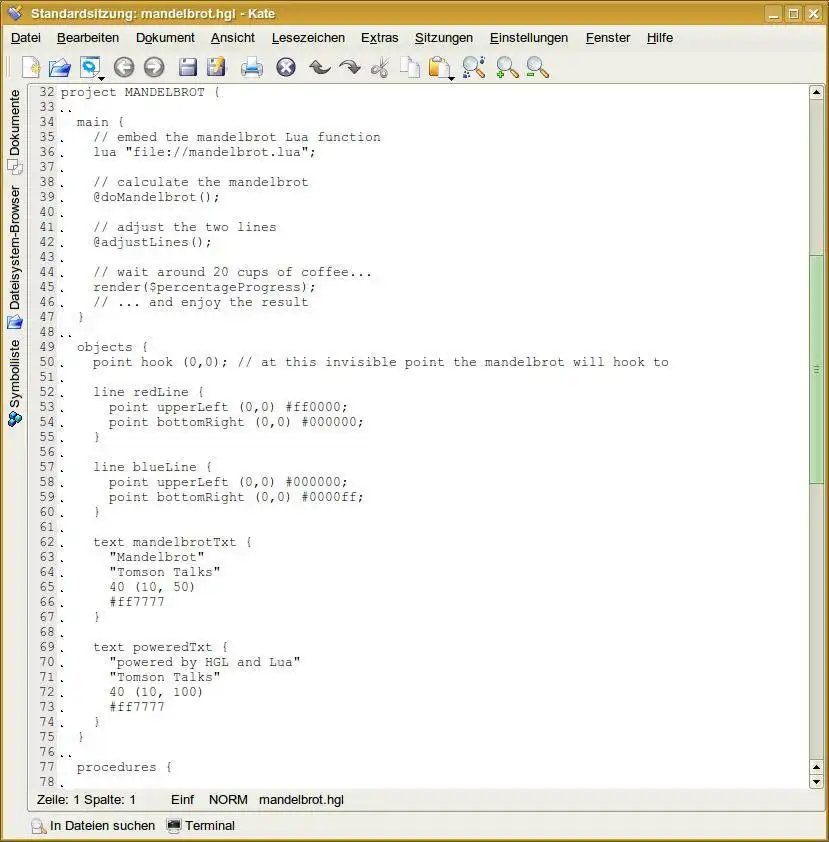Paste from clipboard icon
The height and width of the screenshot is (842, 829).
pyautogui.click(x=439, y=68)
